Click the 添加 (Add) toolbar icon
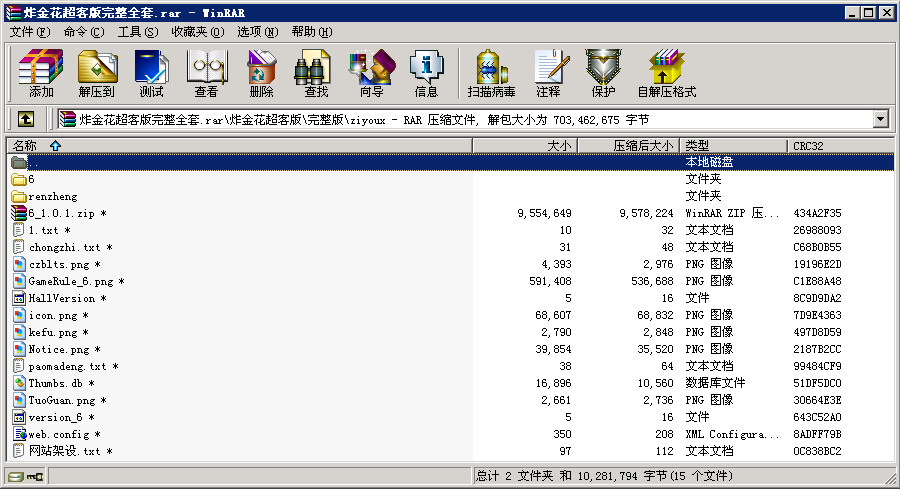Screen dimensions: 900x489 click(41, 73)
